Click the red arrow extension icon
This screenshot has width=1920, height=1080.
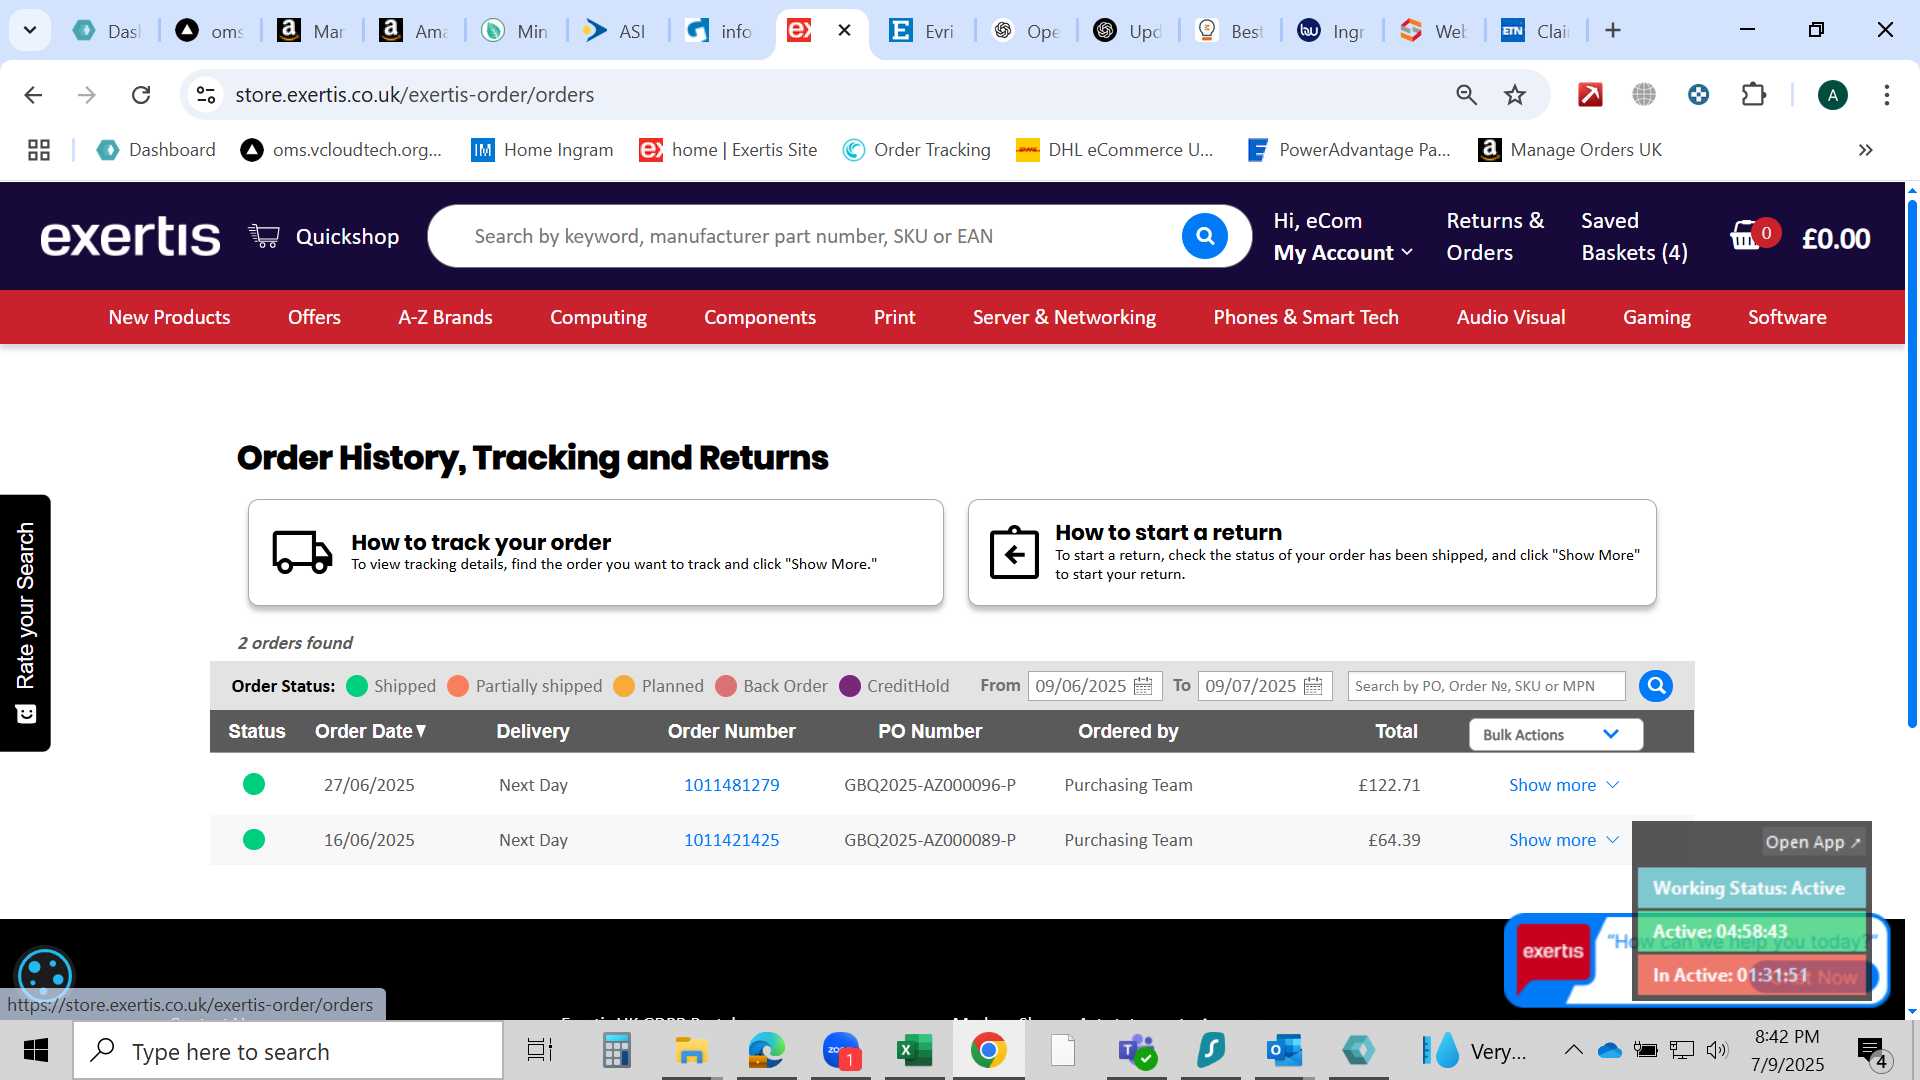pos(1590,95)
